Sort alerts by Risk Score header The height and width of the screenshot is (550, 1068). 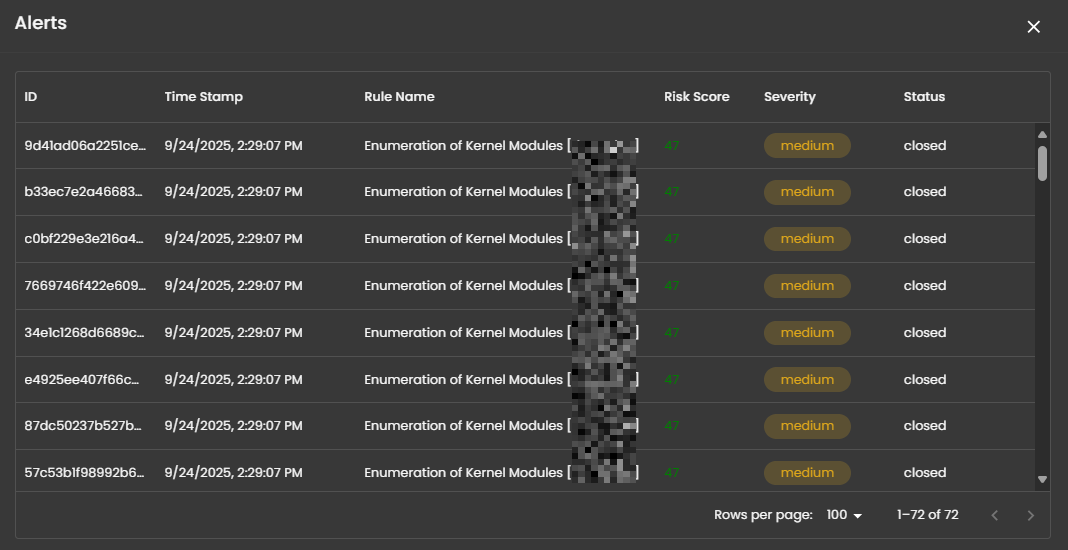coord(696,97)
